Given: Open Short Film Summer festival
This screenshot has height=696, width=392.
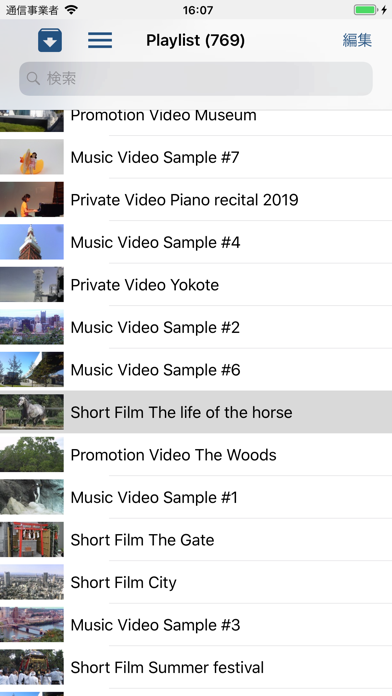Looking at the screenshot, I should (196, 668).
